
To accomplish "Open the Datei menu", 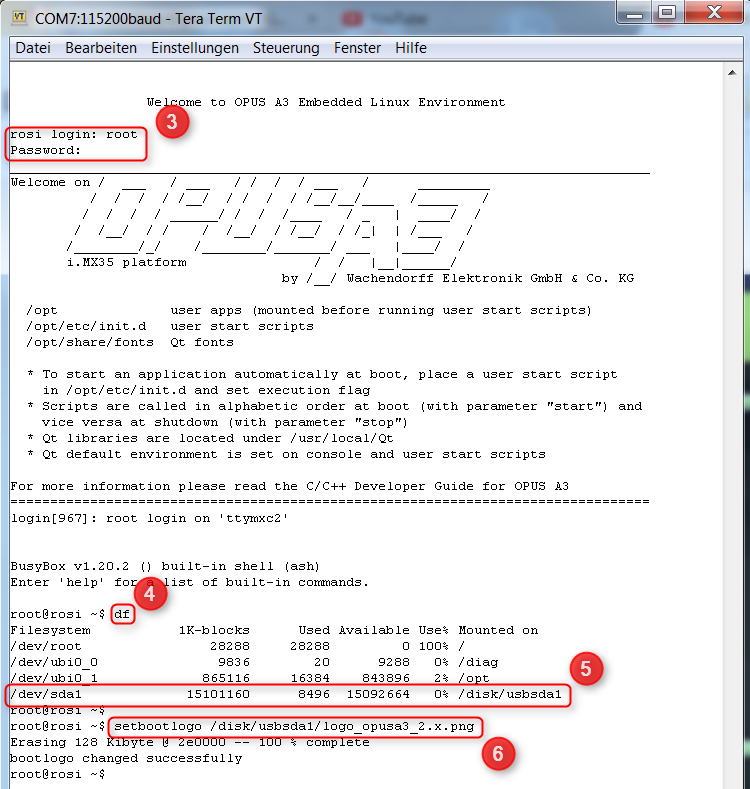I will pyautogui.click(x=33, y=48).
